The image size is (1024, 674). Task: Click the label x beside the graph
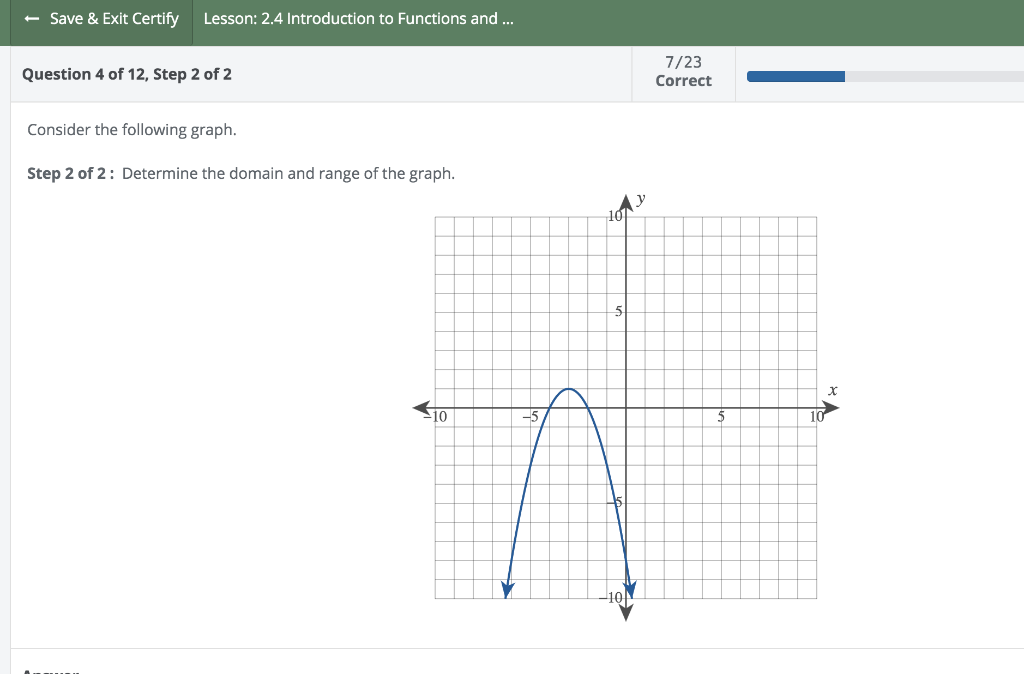(x=833, y=391)
